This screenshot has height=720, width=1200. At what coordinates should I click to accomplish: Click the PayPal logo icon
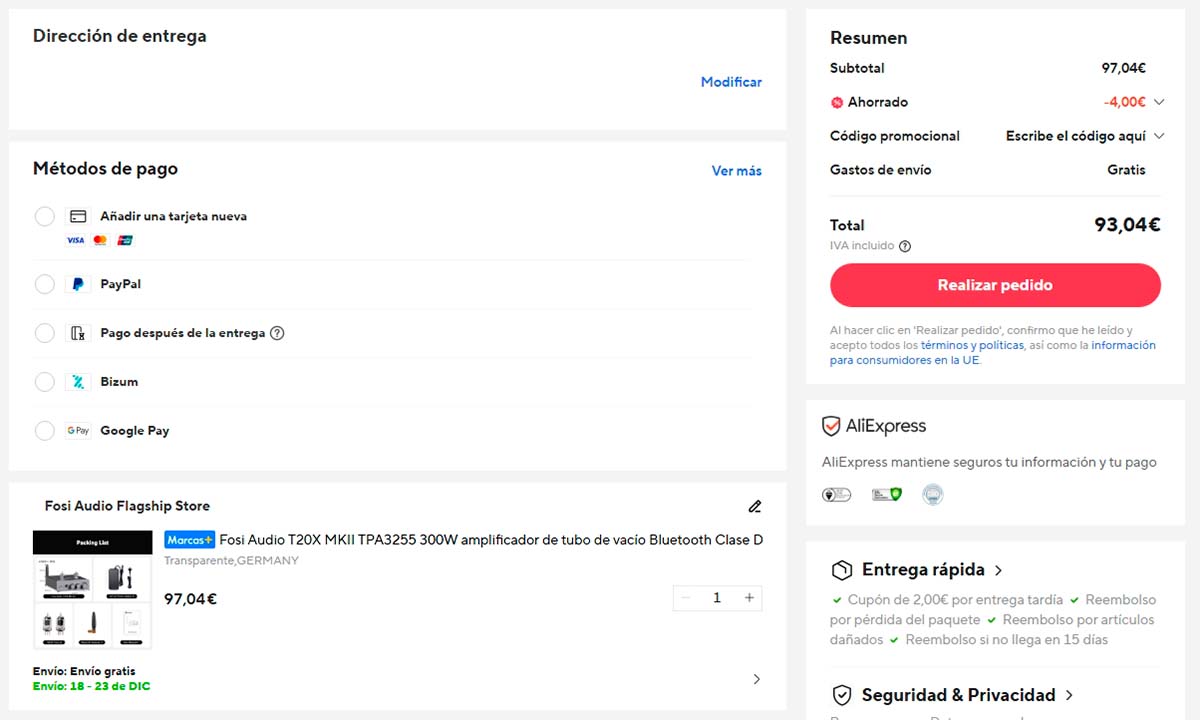click(x=78, y=285)
